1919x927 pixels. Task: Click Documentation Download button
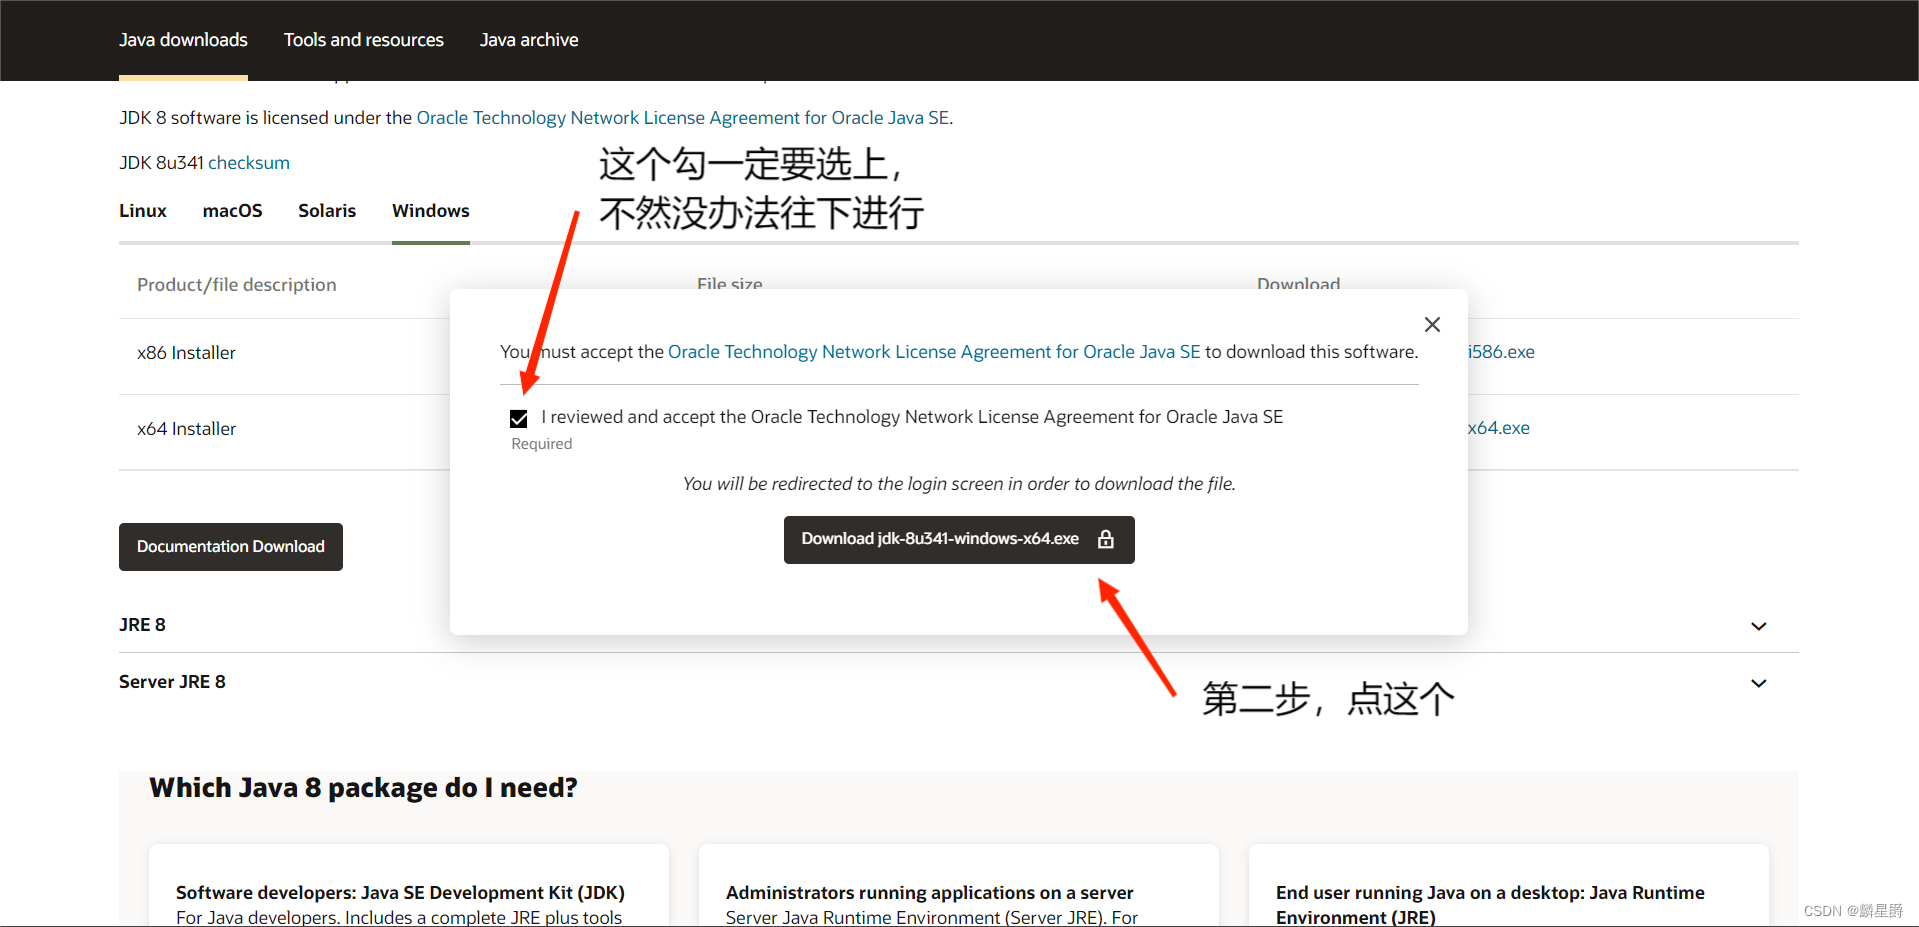pyautogui.click(x=231, y=547)
